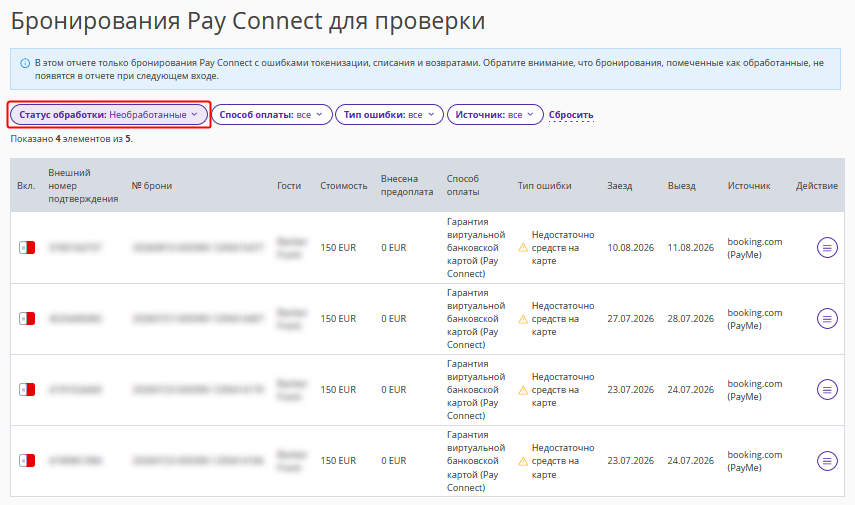Click the Тип ошибки column header
The image size is (855, 505).
pyautogui.click(x=544, y=185)
